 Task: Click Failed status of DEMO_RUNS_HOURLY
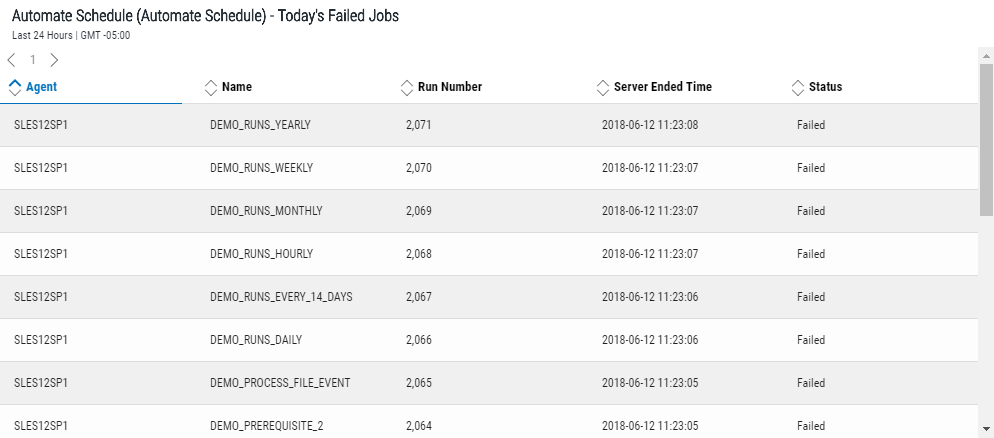[811, 254]
